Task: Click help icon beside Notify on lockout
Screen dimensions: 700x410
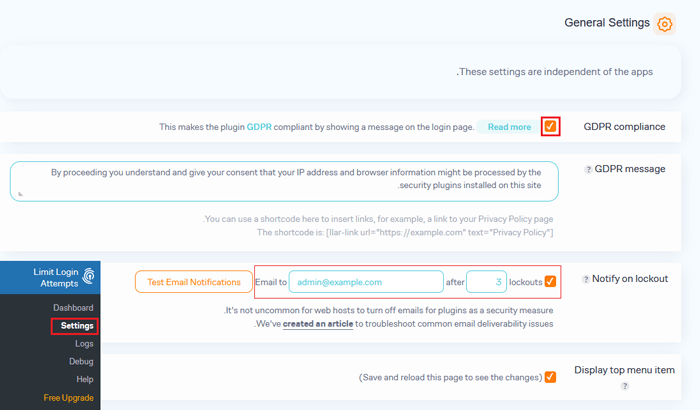Action: (x=586, y=279)
